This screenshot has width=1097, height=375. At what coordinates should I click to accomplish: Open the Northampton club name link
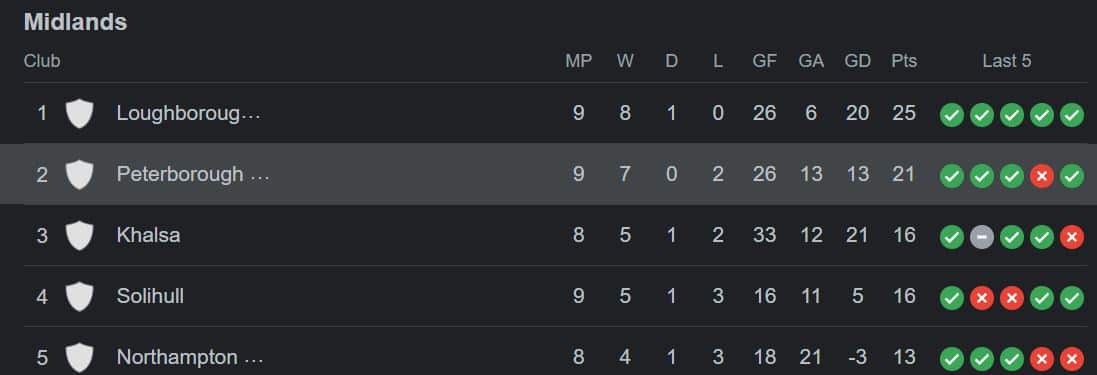(190, 357)
